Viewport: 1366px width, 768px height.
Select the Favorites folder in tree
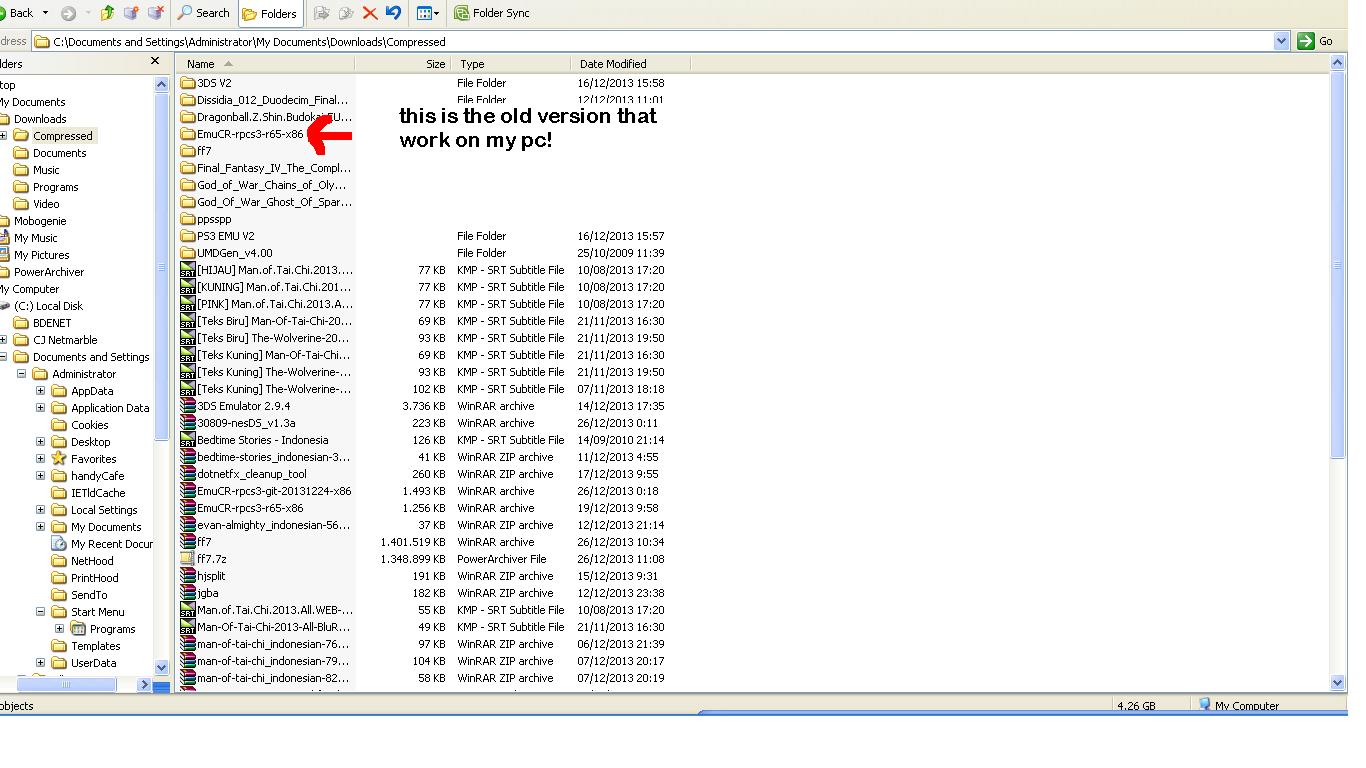coord(93,459)
